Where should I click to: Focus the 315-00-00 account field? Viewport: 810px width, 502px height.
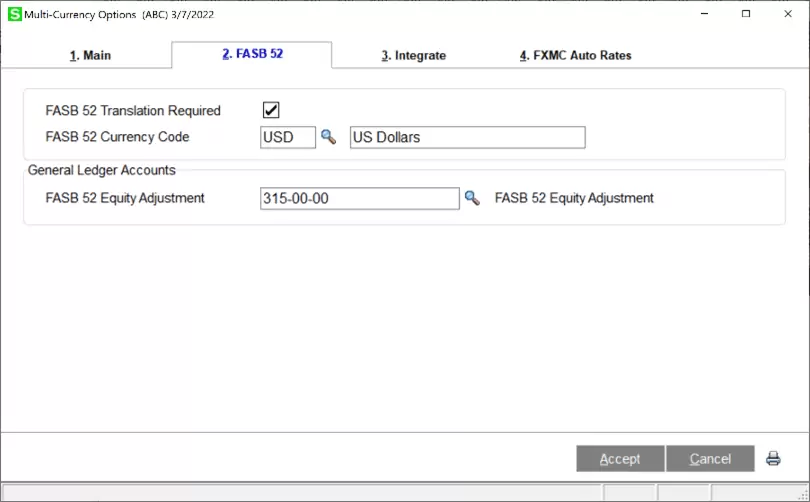point(359,198)
